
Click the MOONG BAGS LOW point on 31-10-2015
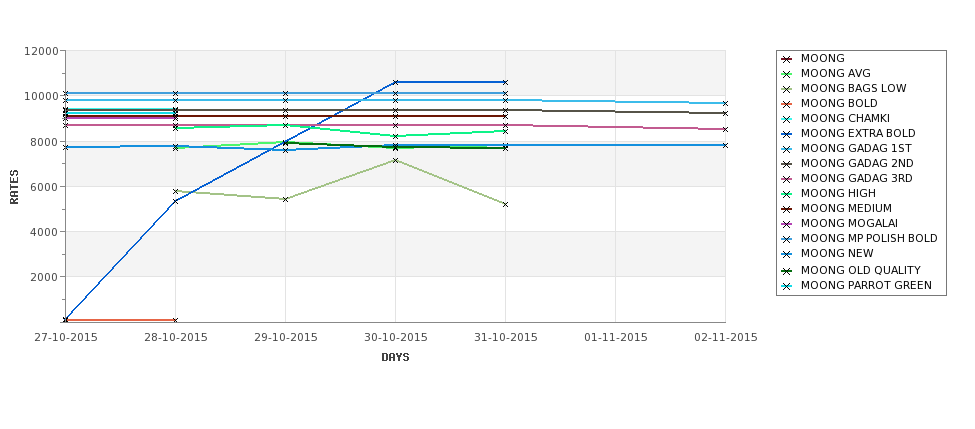tap(506, 205)
